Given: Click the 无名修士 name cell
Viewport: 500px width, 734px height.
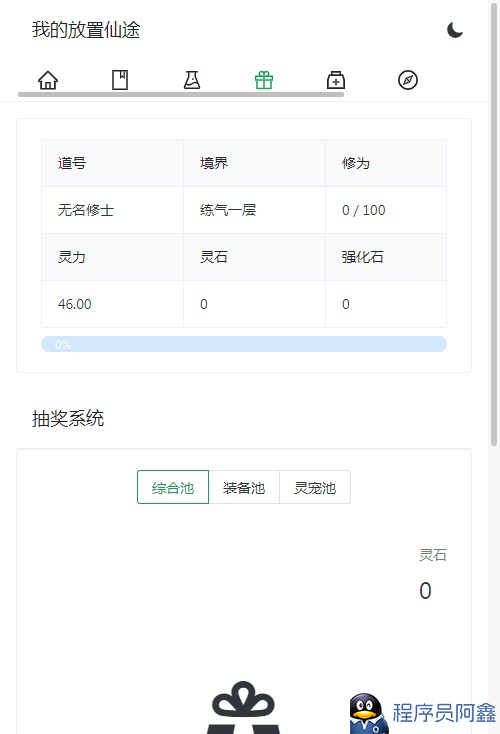Looking at the screenshot, I should [112, 210].
